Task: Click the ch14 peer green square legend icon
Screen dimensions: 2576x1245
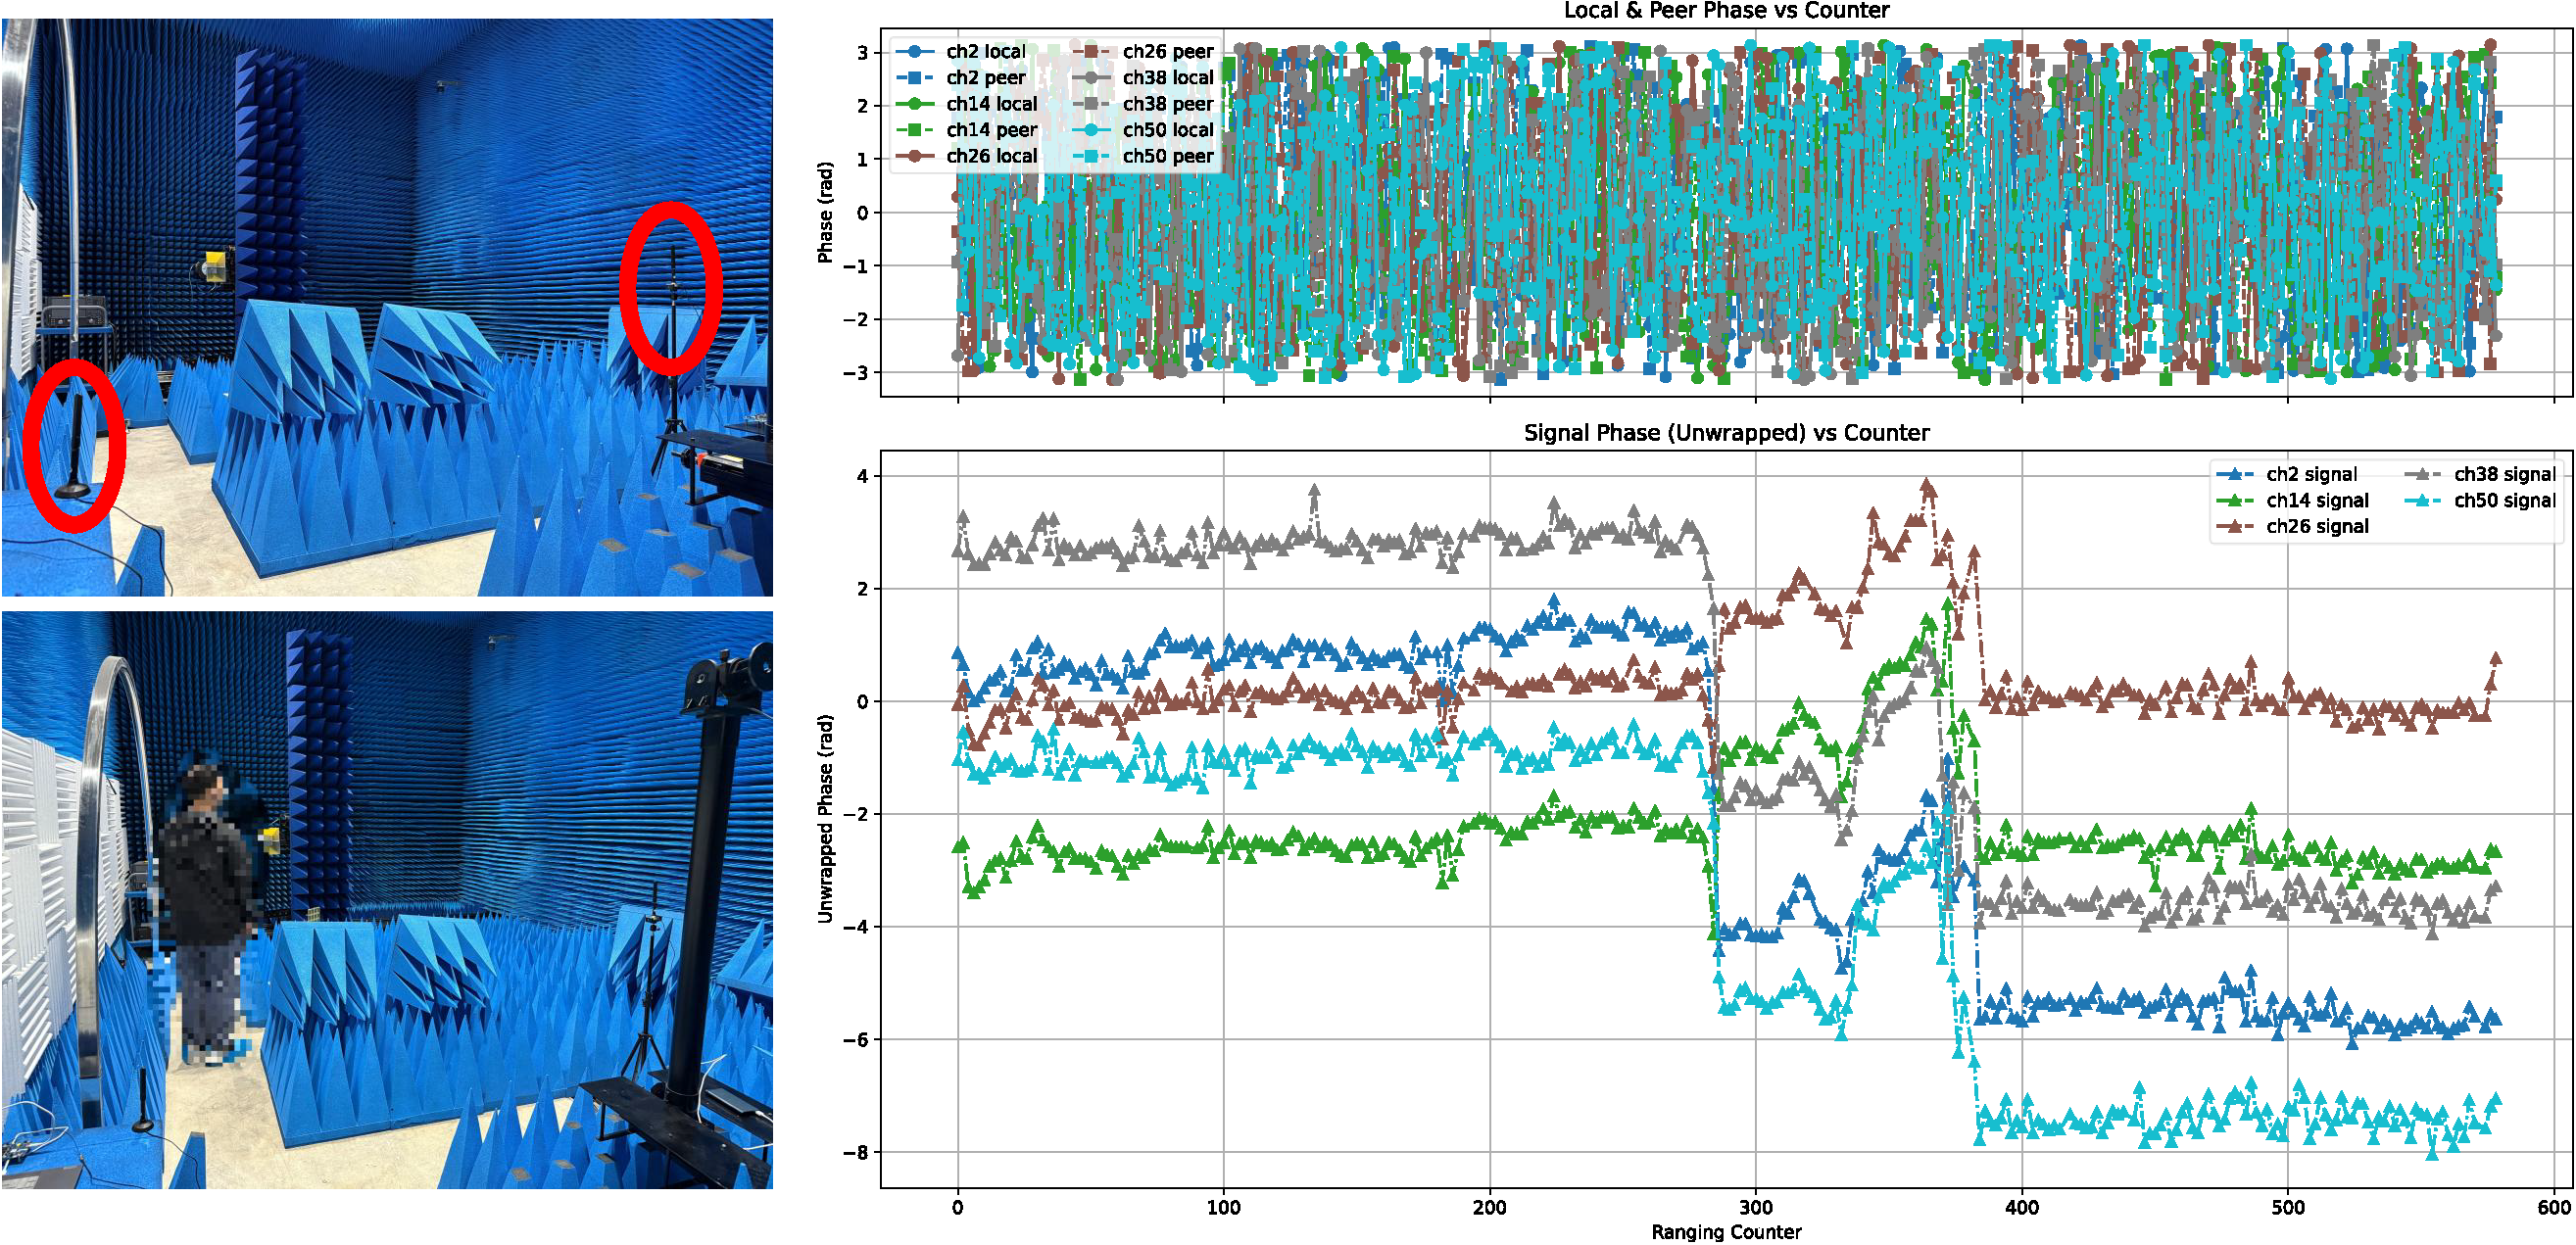Action: tap(914, 131)
